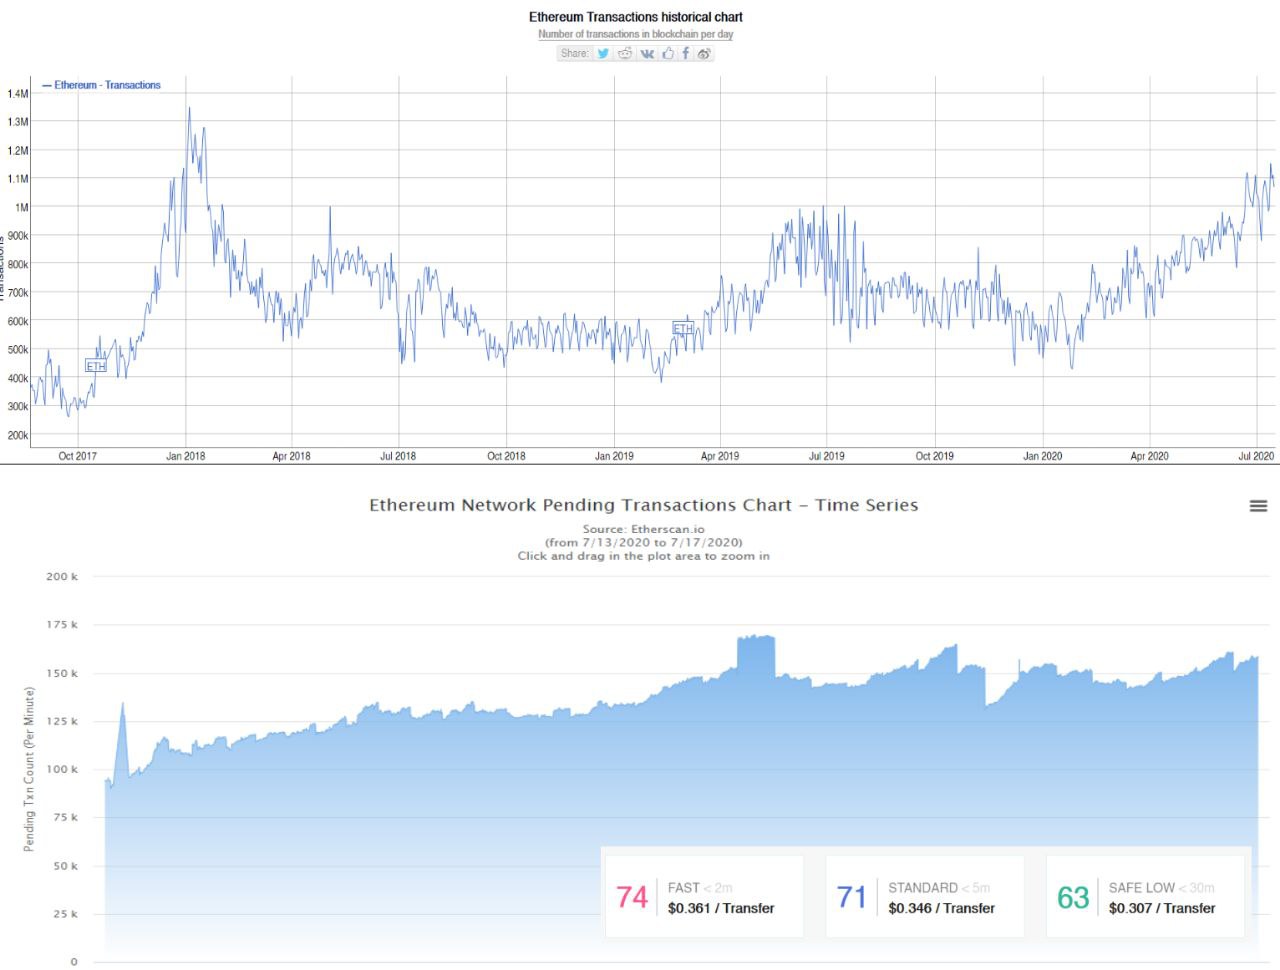1280x970 pixels.
Task: Click the '800k' y-axis label
Action: coord(18,265)
